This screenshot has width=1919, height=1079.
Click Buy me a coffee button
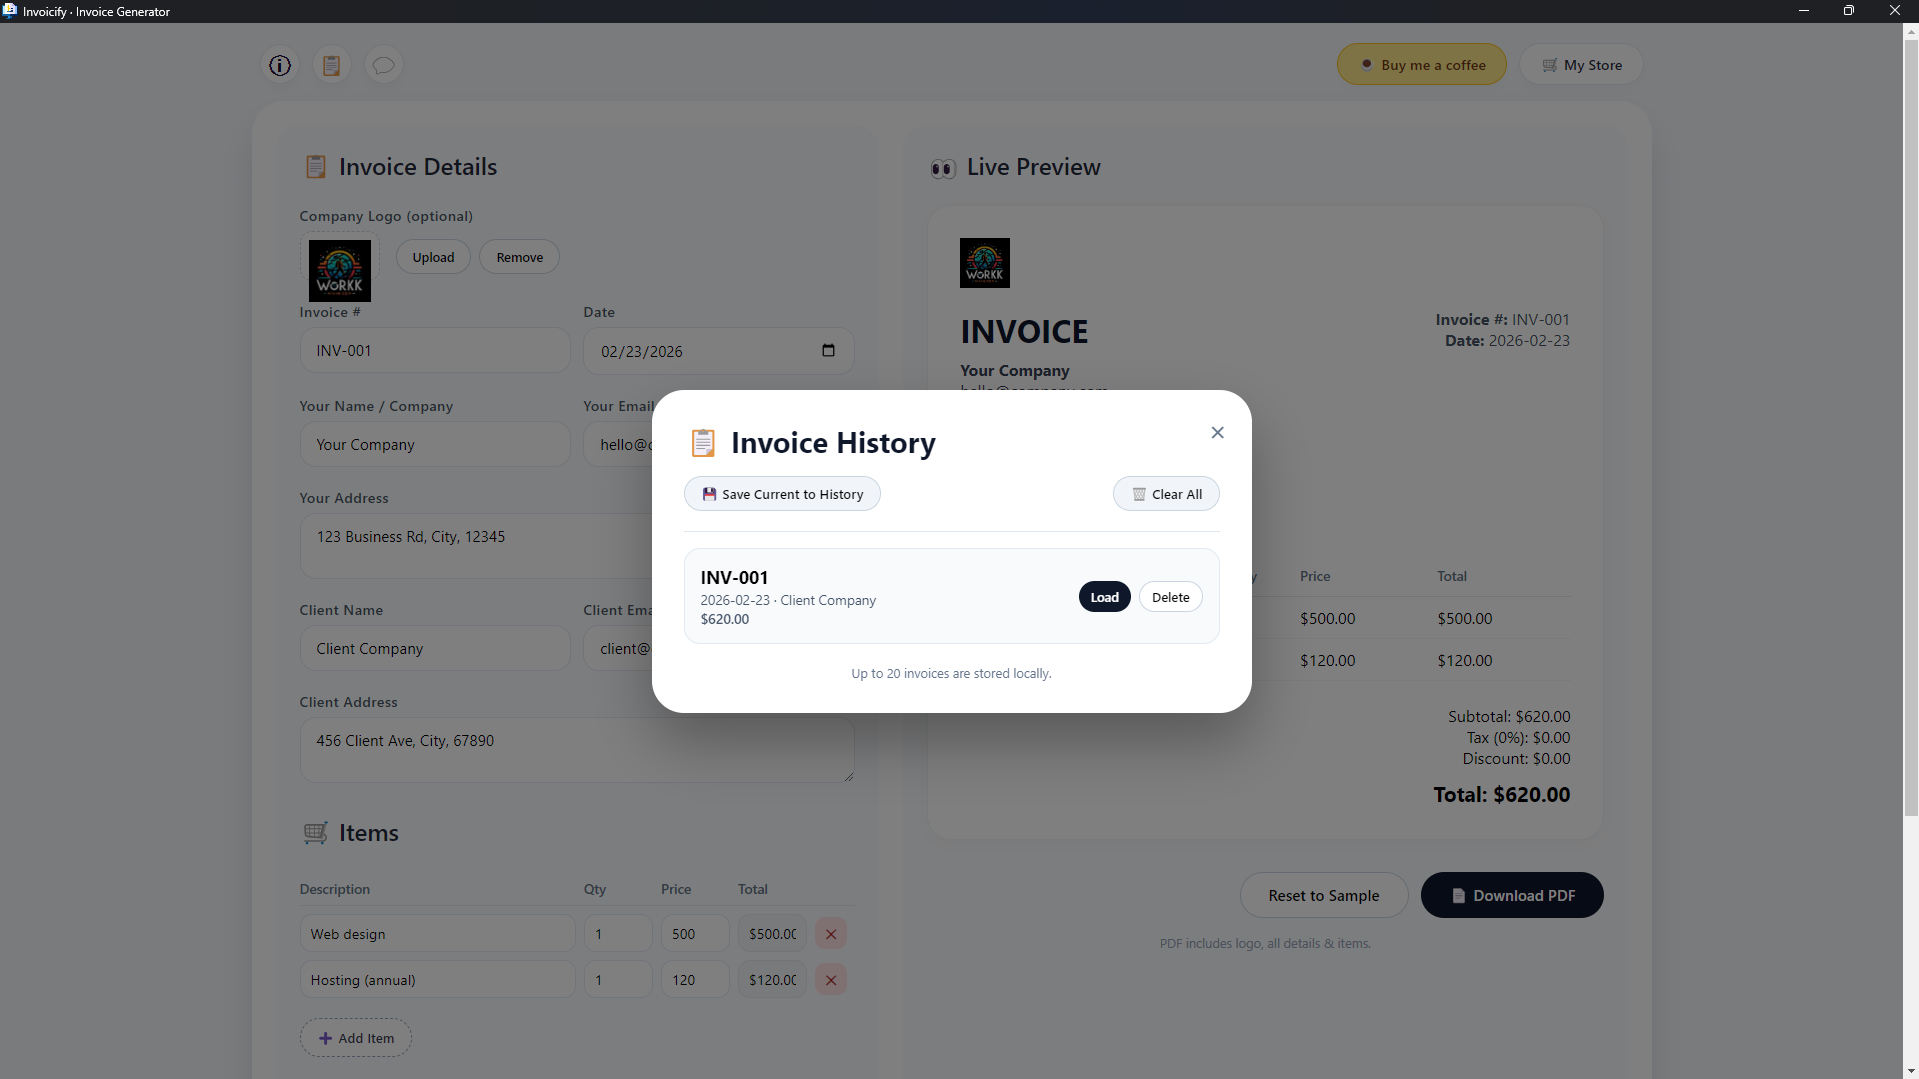(1422, 65)
